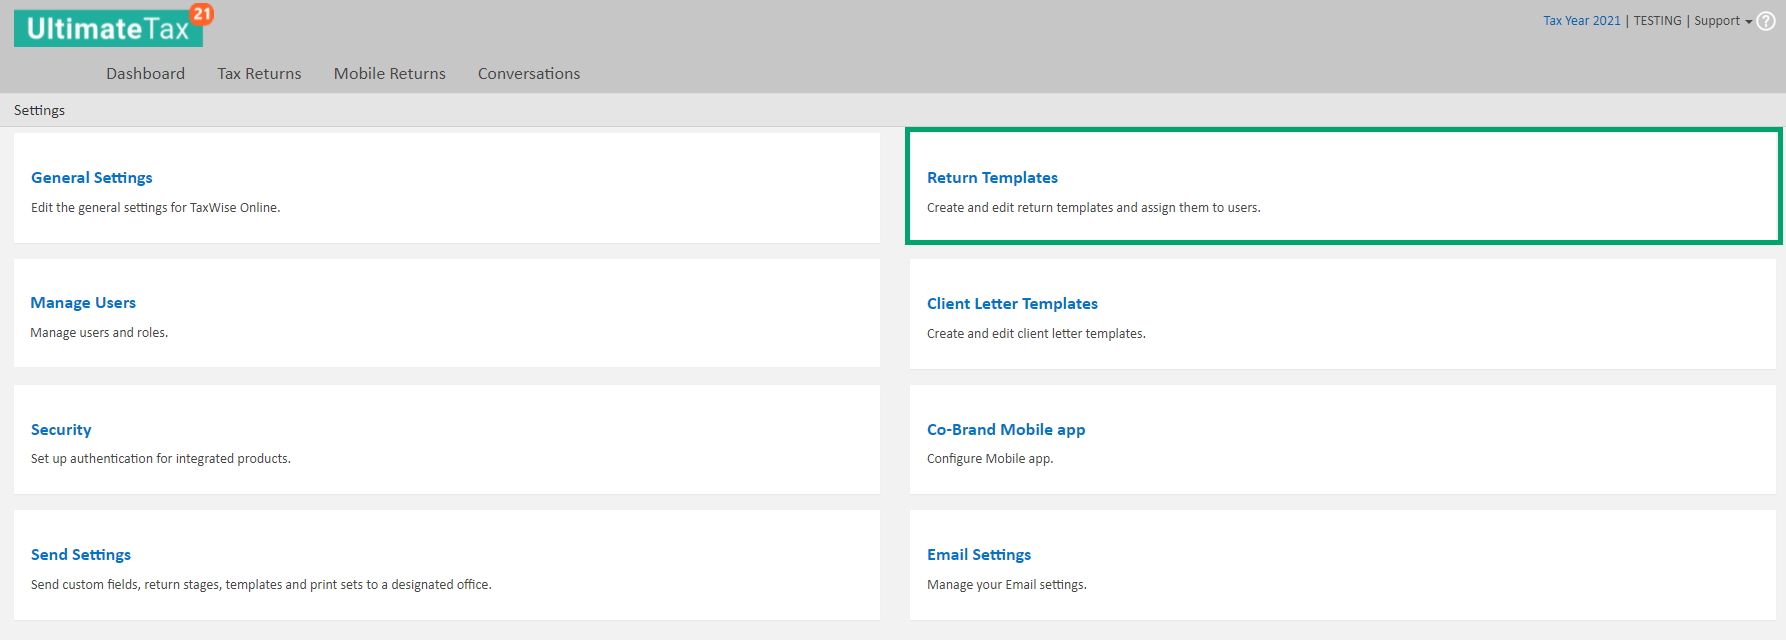Open the help question mark icon
The width and height of the screenshot is (1786, 640).
click(1767, 21)
